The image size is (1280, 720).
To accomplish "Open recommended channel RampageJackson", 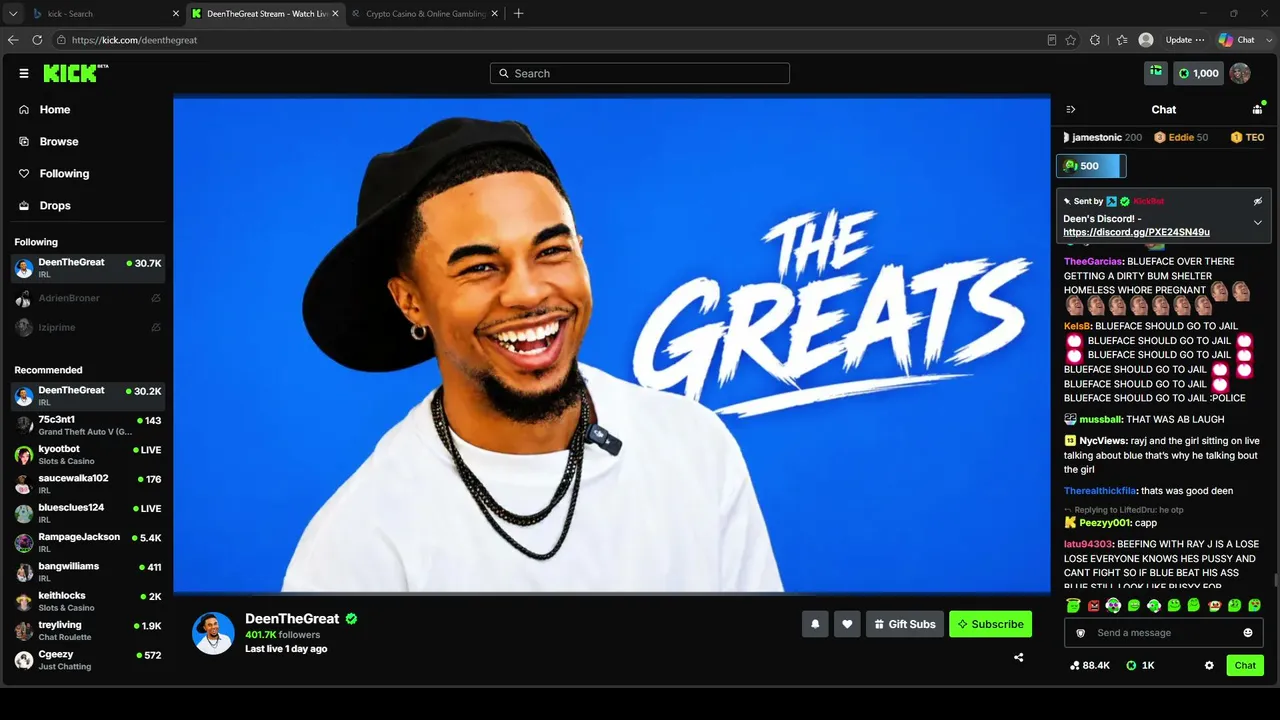I will (88, 543).
